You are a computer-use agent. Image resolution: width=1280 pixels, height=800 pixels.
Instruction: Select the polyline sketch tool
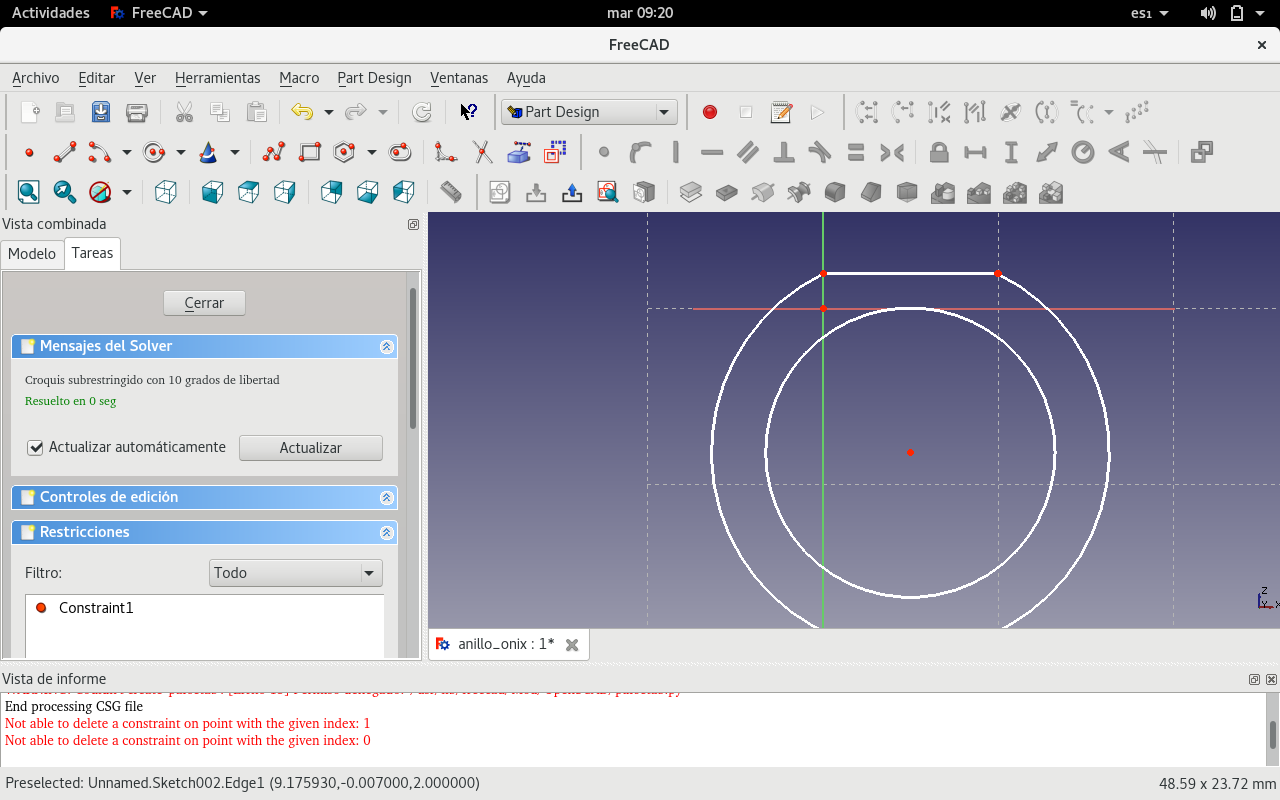[x=273, y=153]
